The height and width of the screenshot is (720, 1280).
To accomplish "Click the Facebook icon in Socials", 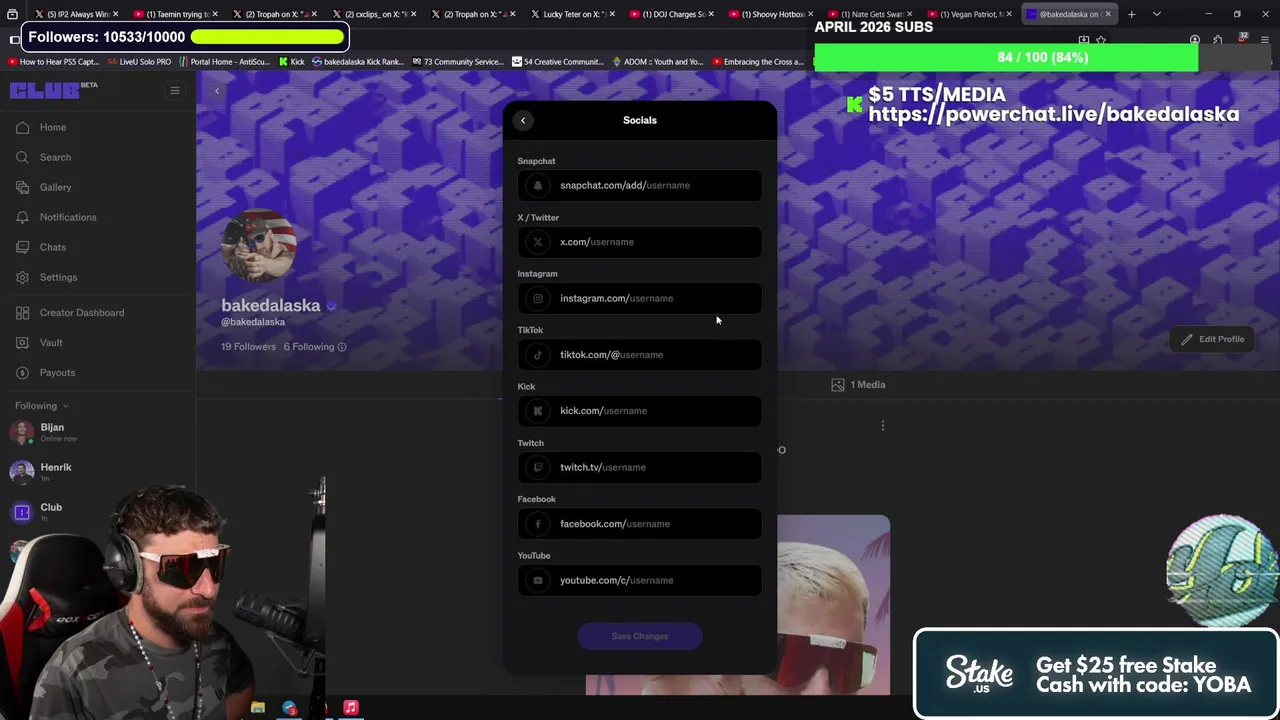I will [538, 524].
